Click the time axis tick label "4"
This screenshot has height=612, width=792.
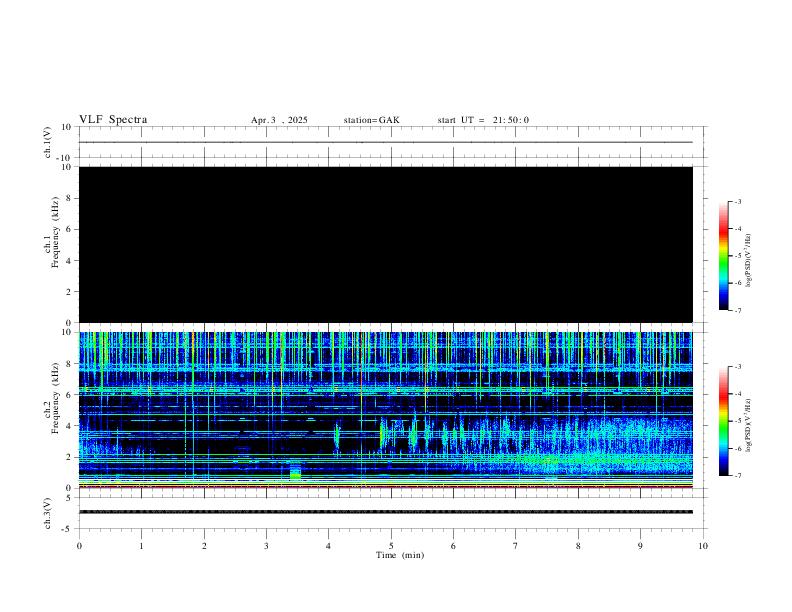329,546
